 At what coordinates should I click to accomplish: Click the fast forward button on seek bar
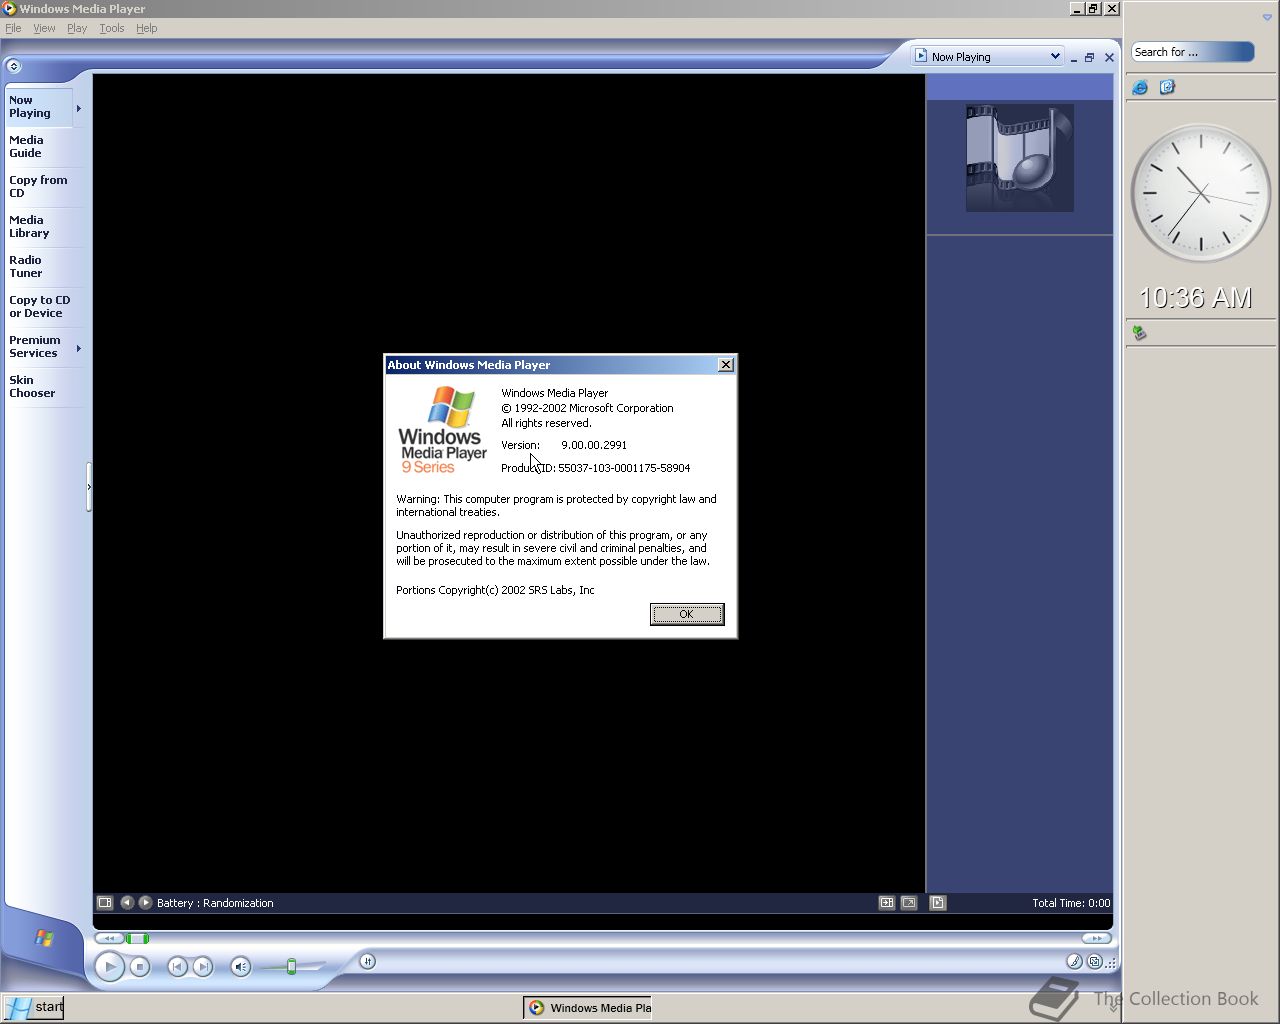[x=1096, y=938]
